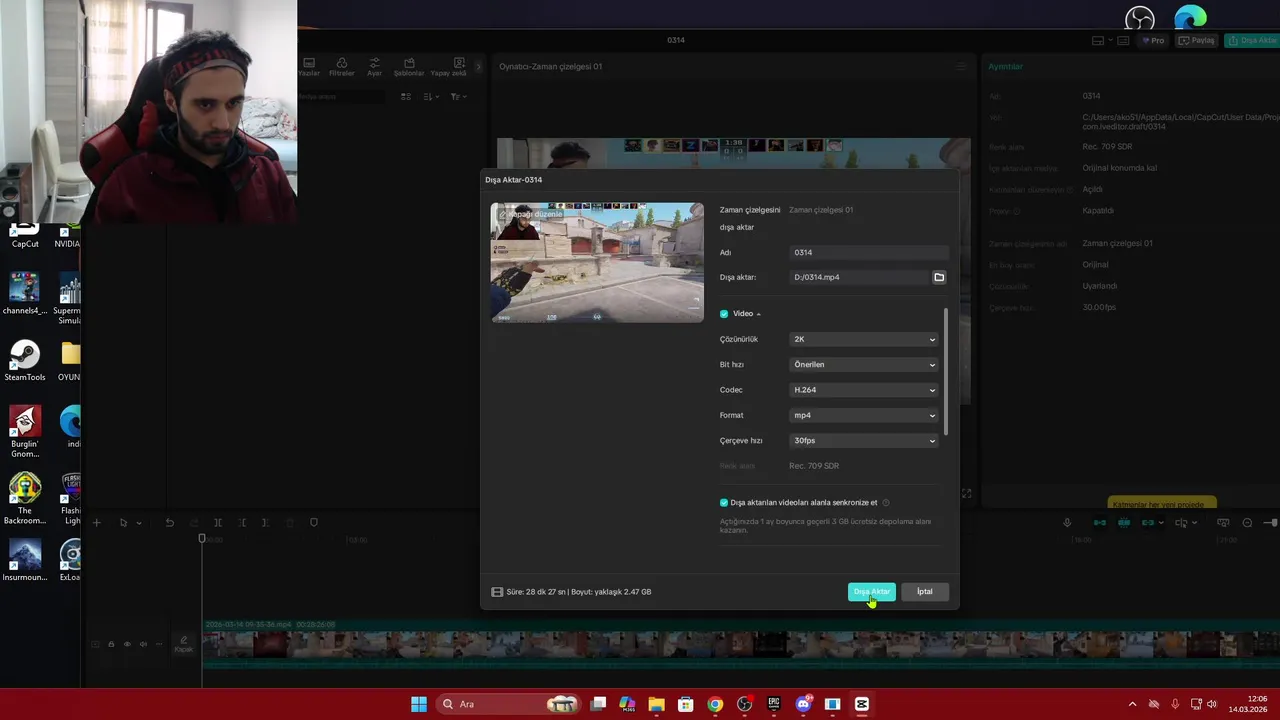Click top-right Dışa Aktar header button
This screenshot has width=1280, height=720.
pos(1253,41)
